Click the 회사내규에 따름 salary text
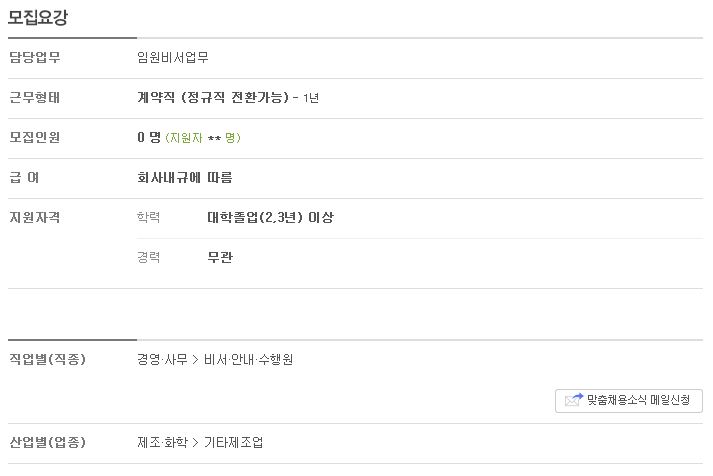 185,177
